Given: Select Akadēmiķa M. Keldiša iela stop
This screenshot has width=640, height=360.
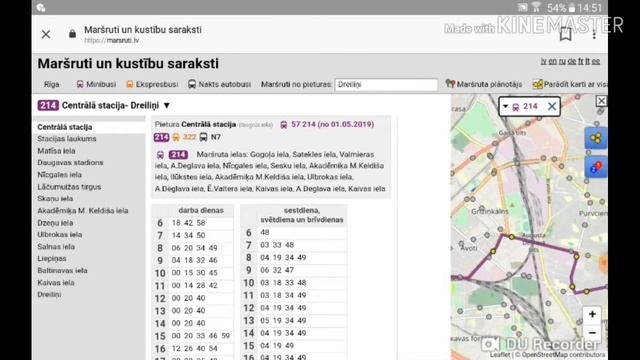Looking at the screenshot, I should tap(83, 211).
